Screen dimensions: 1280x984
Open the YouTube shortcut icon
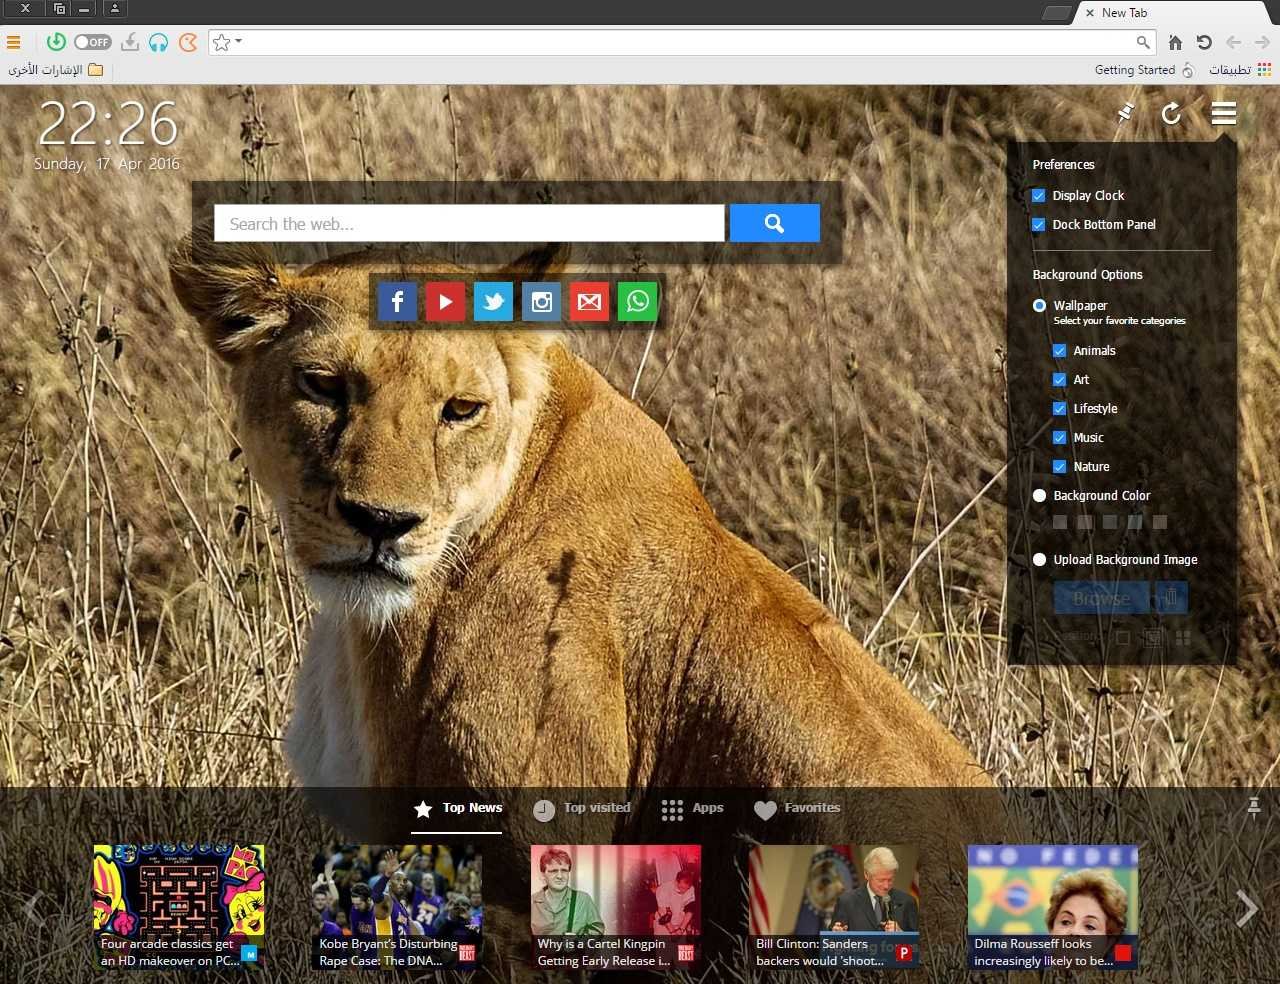click(x=445, y=301)
